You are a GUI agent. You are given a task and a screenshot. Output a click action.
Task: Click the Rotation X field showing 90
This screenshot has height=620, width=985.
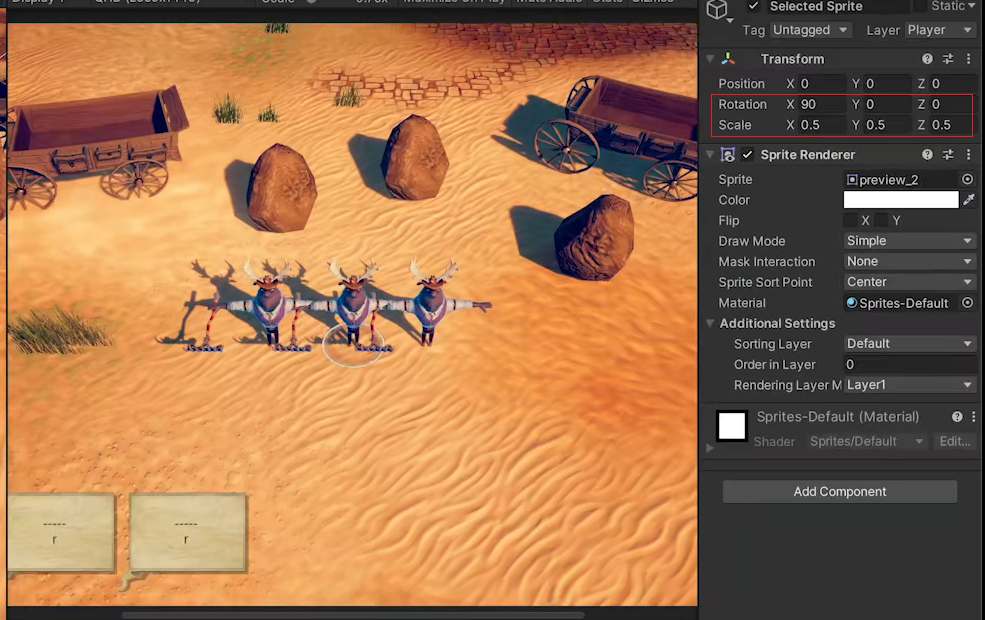pos(822,104)
